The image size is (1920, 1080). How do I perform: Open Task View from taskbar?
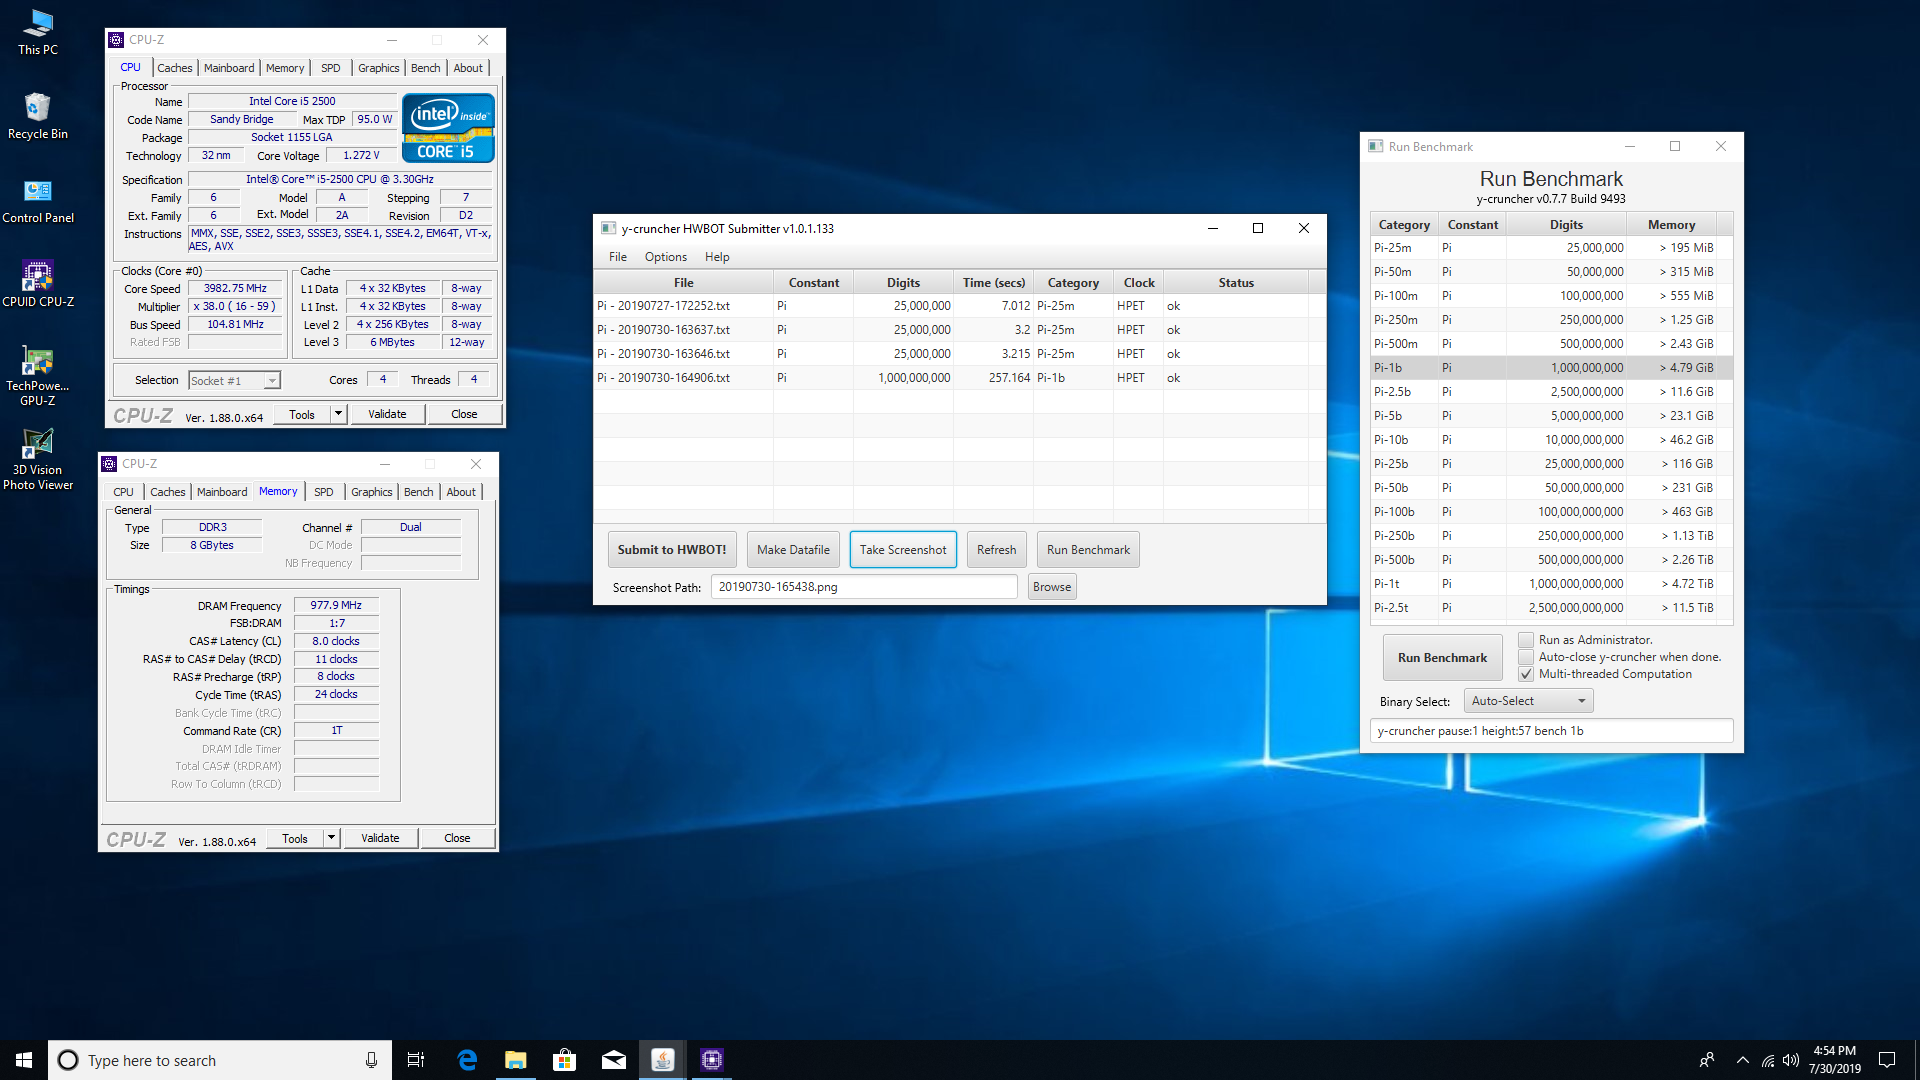pos(416,1060)
